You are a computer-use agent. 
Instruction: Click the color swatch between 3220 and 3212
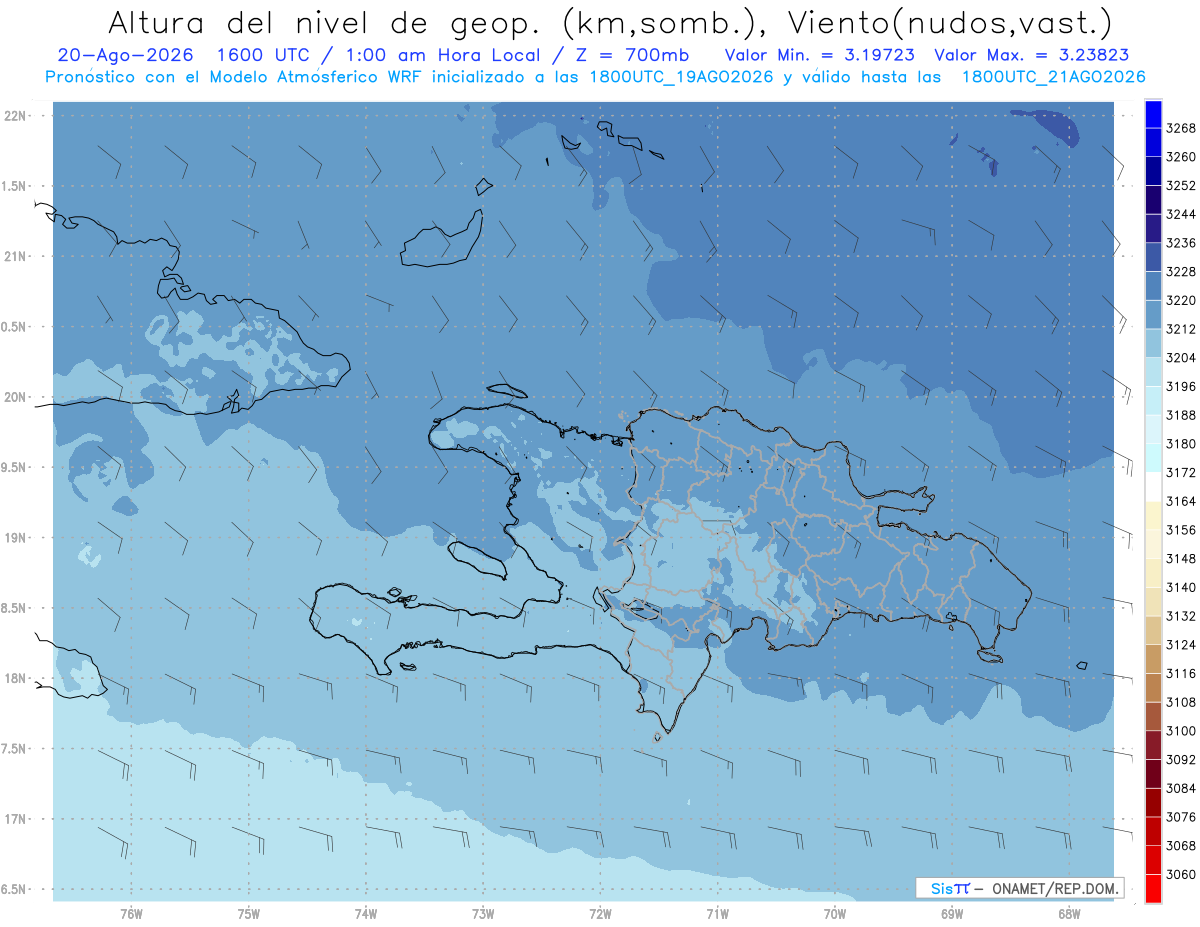[1153, 314]
